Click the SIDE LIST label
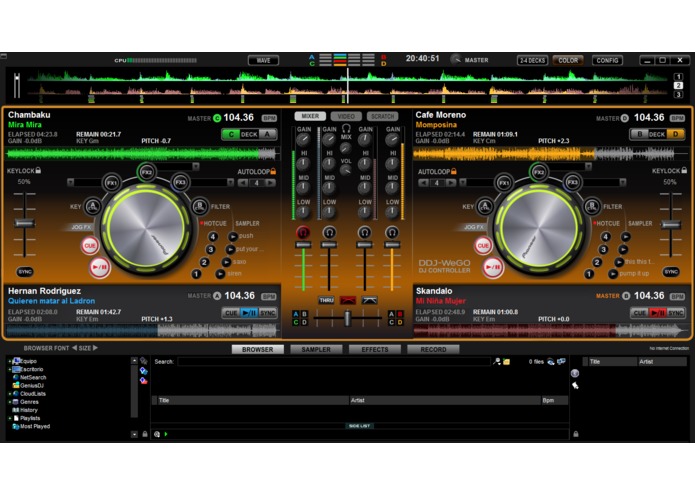This screenshot has height=494, width=695. (x=359, y=426)
